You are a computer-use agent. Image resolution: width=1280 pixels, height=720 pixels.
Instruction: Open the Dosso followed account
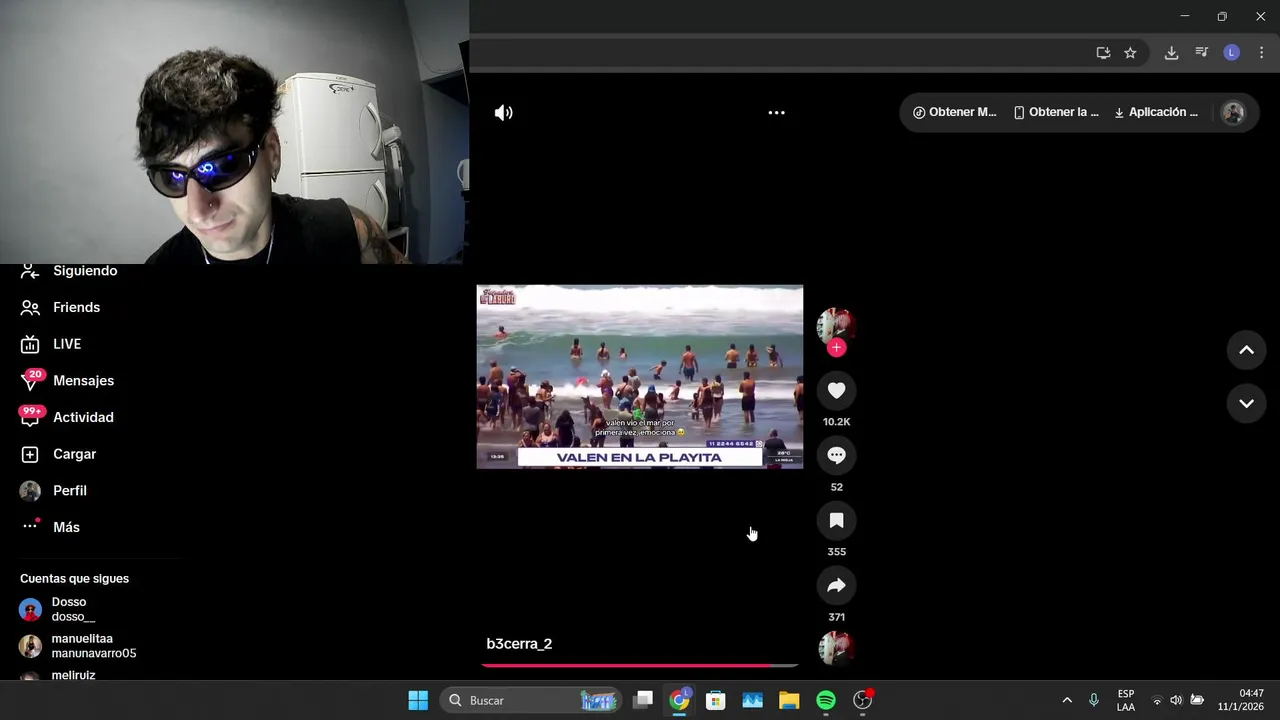click(x=58, y=609)
